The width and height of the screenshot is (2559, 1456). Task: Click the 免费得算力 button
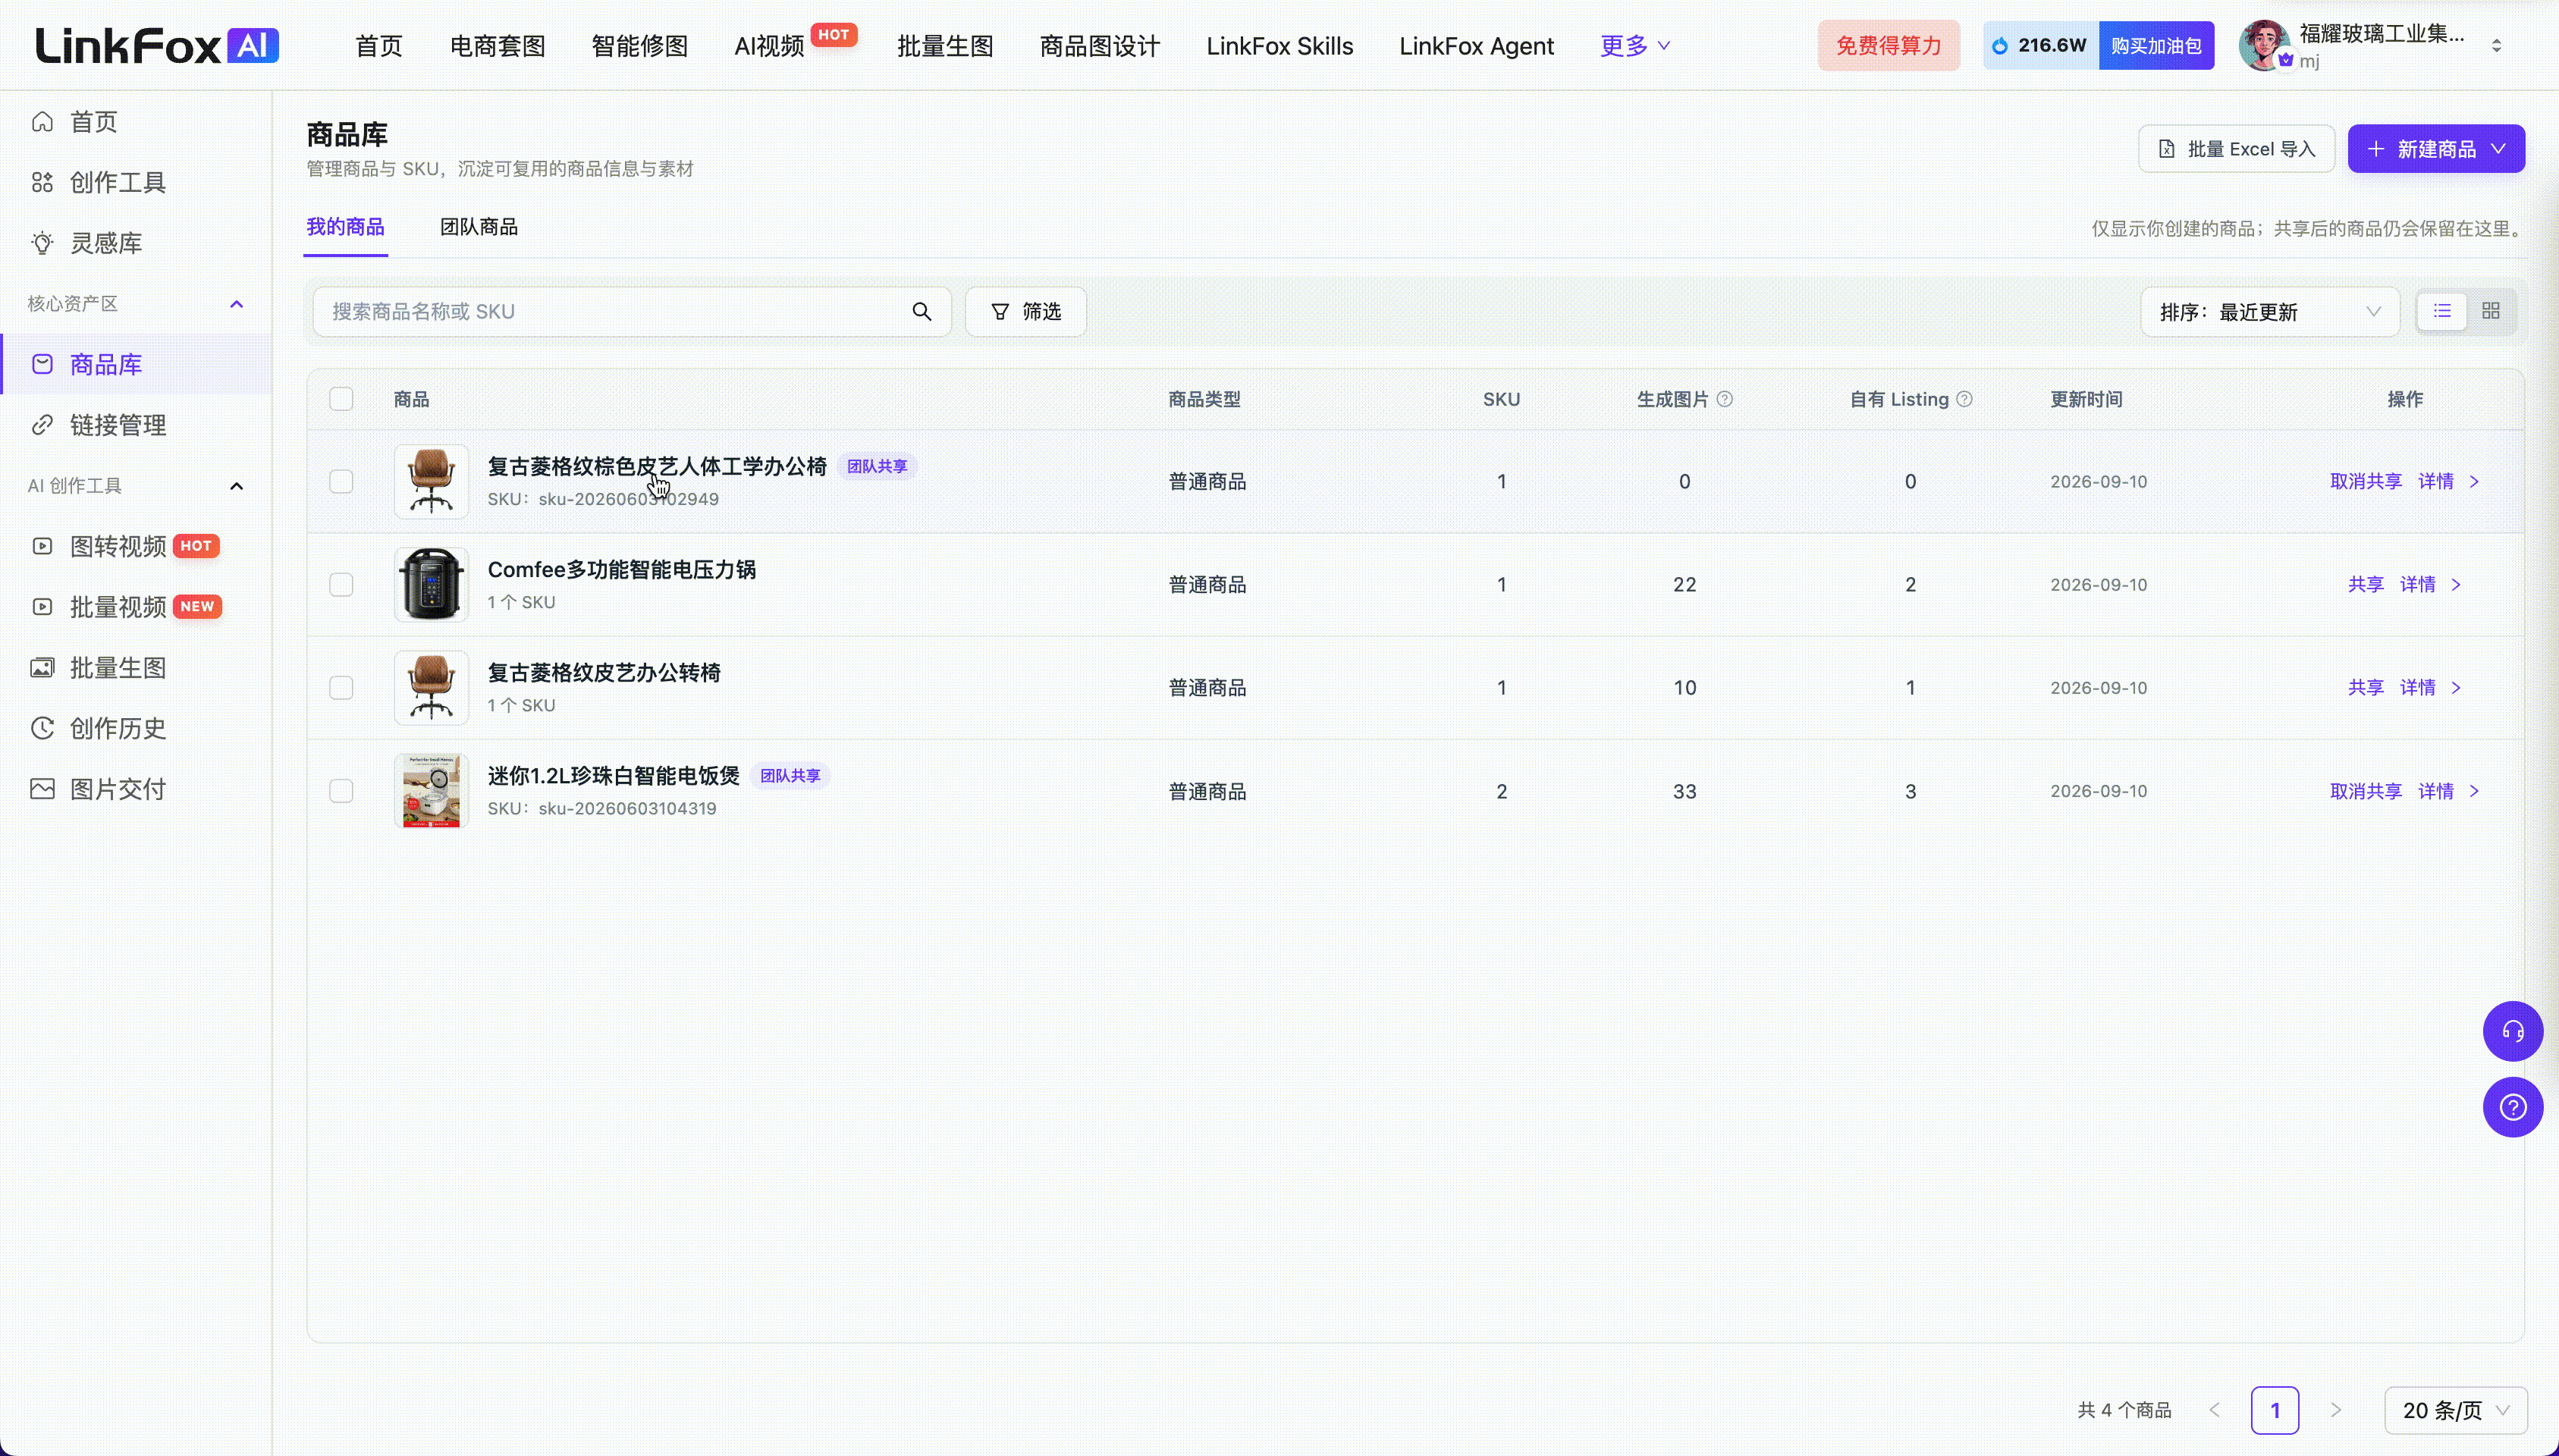[x=1888, y=46]
